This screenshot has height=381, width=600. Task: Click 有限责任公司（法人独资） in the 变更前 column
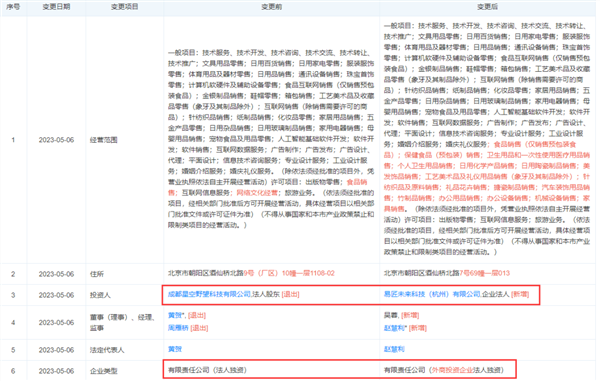click(x=207, y=370)
